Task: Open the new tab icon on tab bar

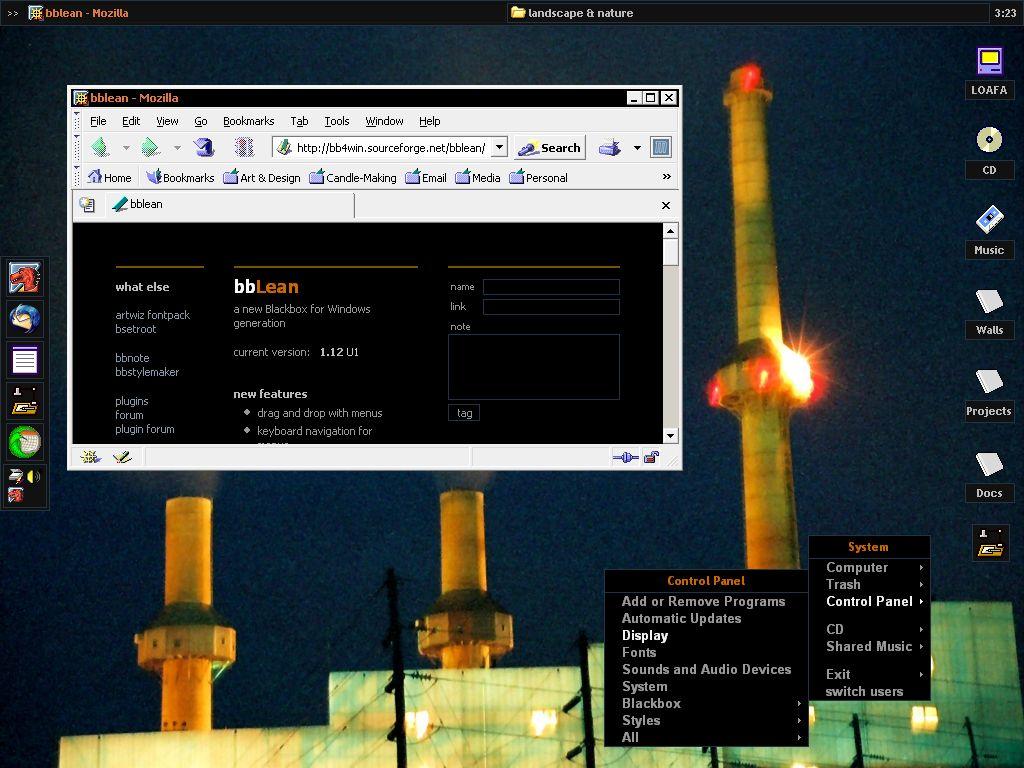Action: [x=87, y=205]
